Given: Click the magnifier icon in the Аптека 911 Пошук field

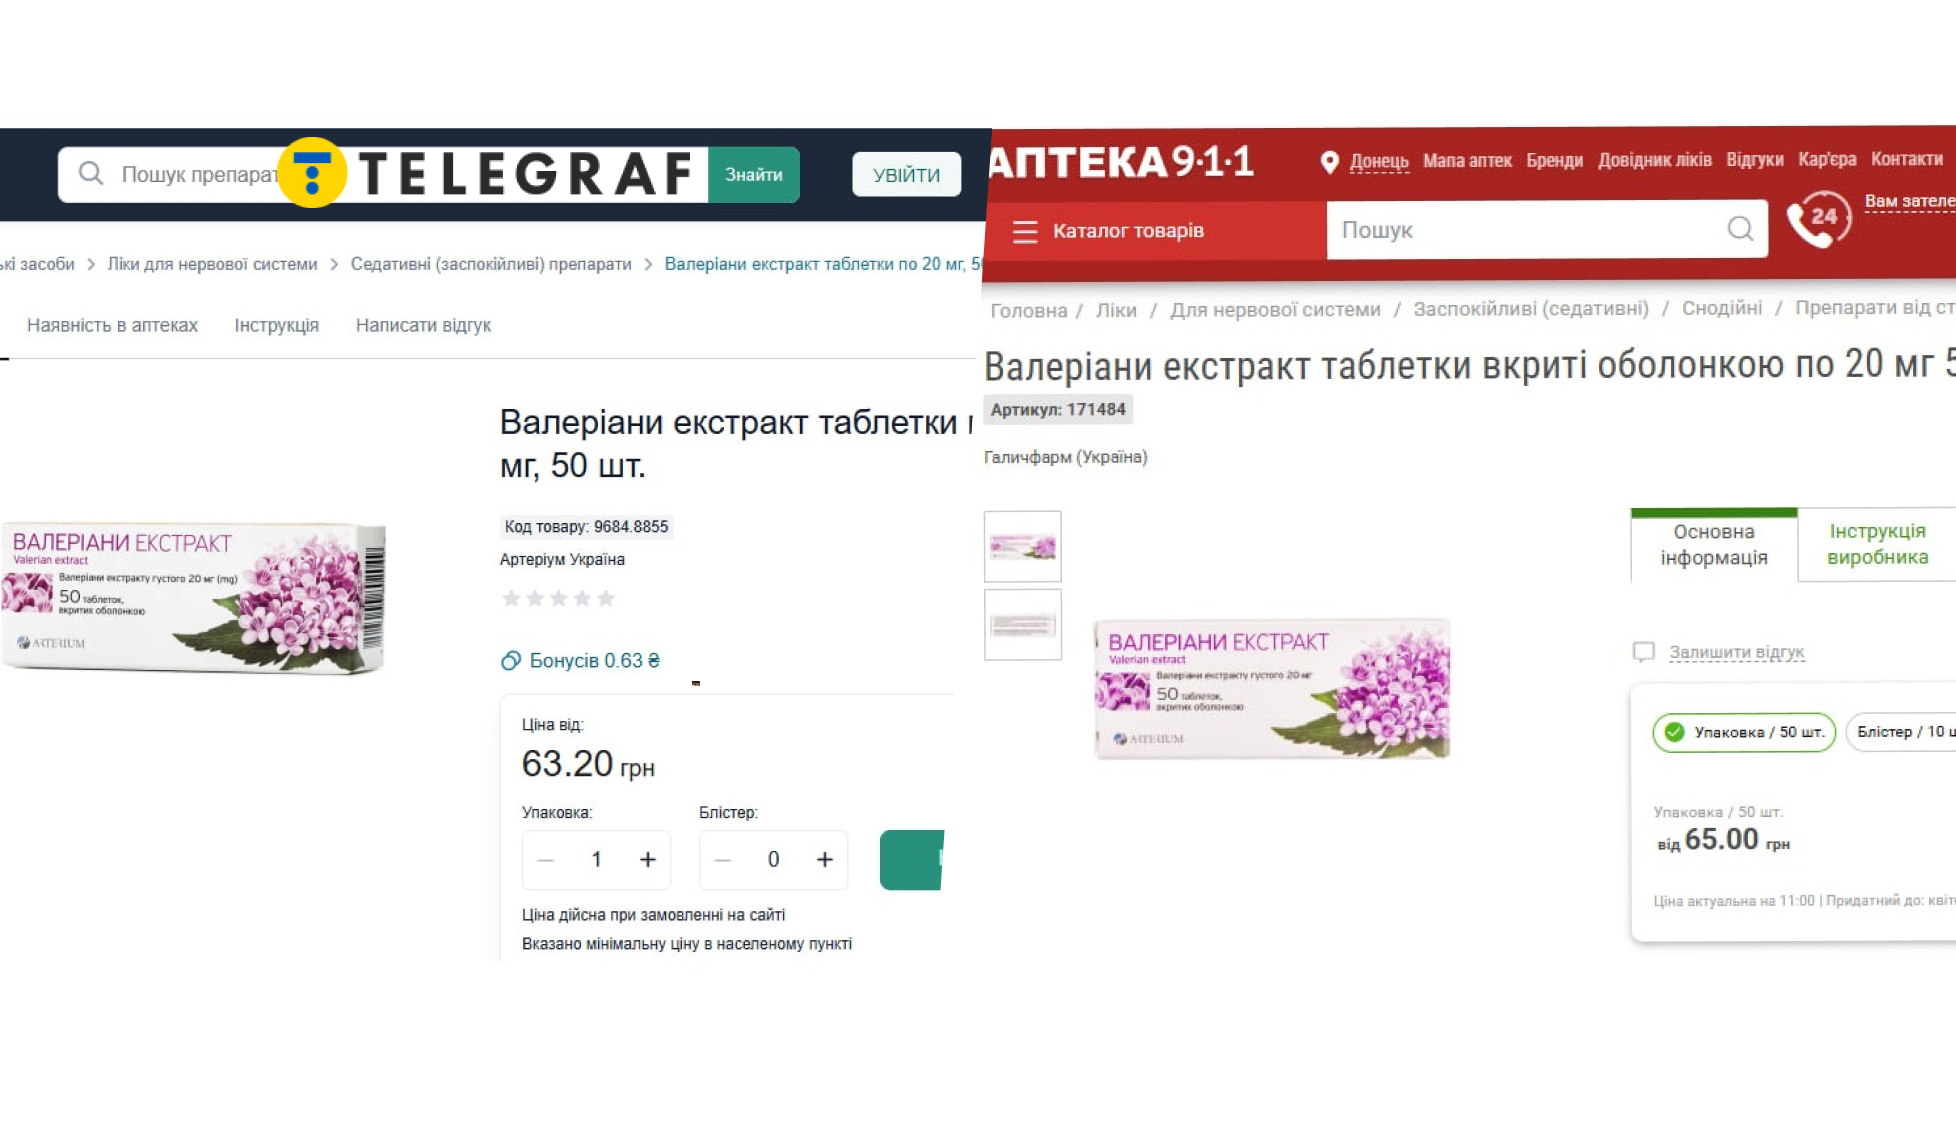Looking at the screenshot, I should [1740, 229].
